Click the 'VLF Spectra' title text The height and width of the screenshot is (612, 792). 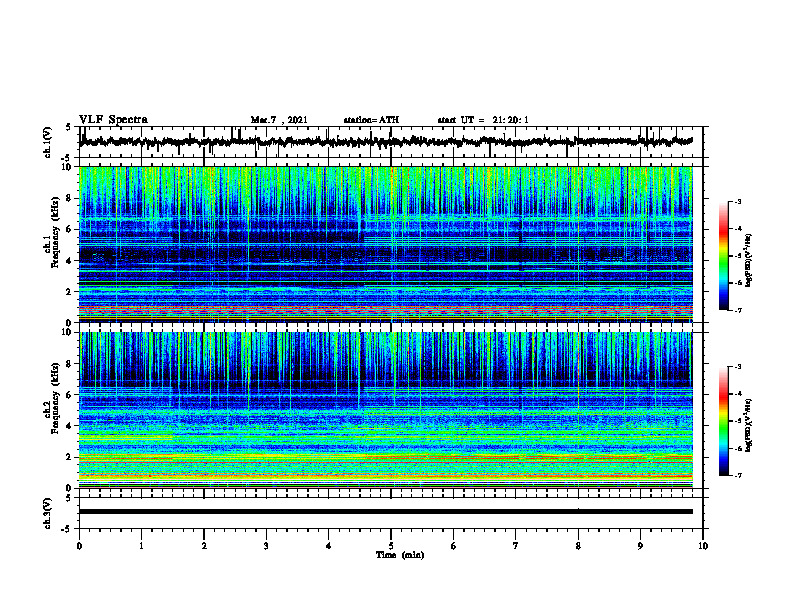[113, 120]
